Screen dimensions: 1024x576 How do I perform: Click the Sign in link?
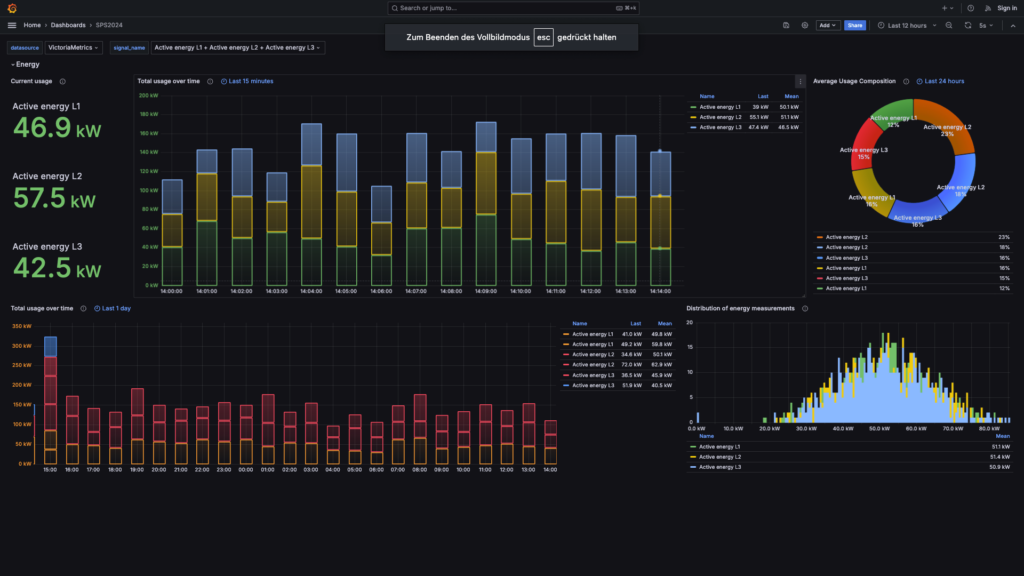click(x=1006, y=8)
